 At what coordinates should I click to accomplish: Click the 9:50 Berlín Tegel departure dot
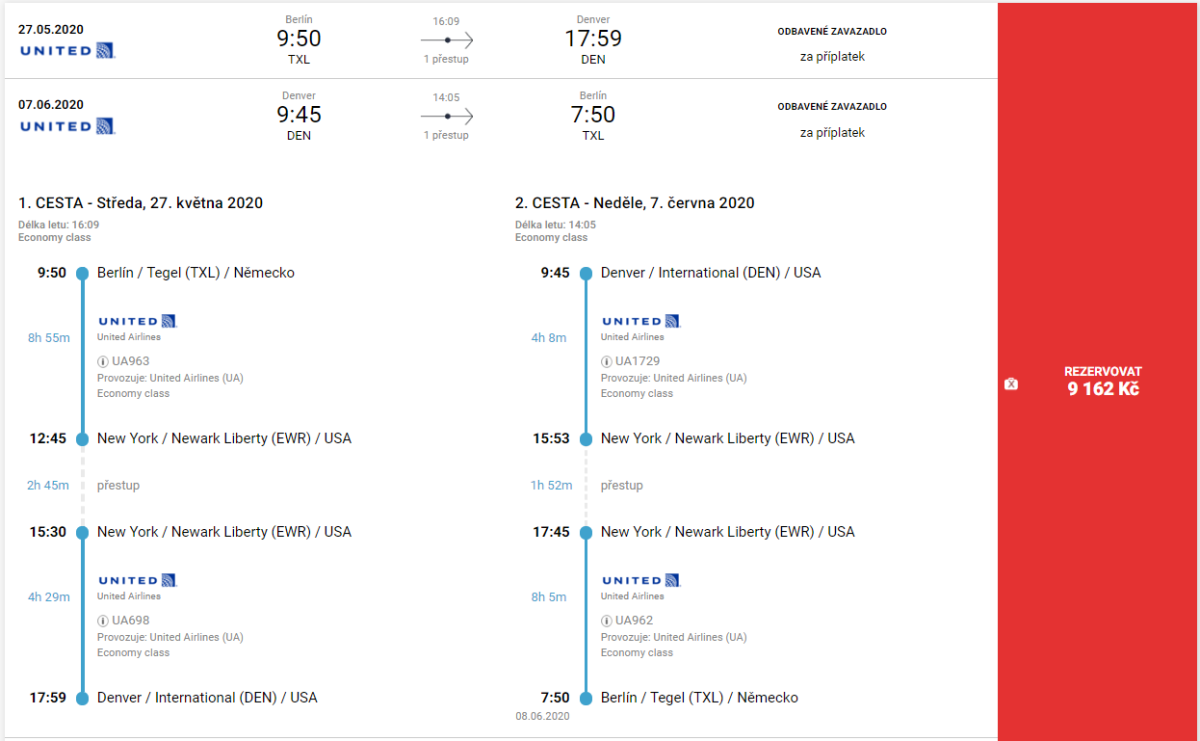(83, 273)
